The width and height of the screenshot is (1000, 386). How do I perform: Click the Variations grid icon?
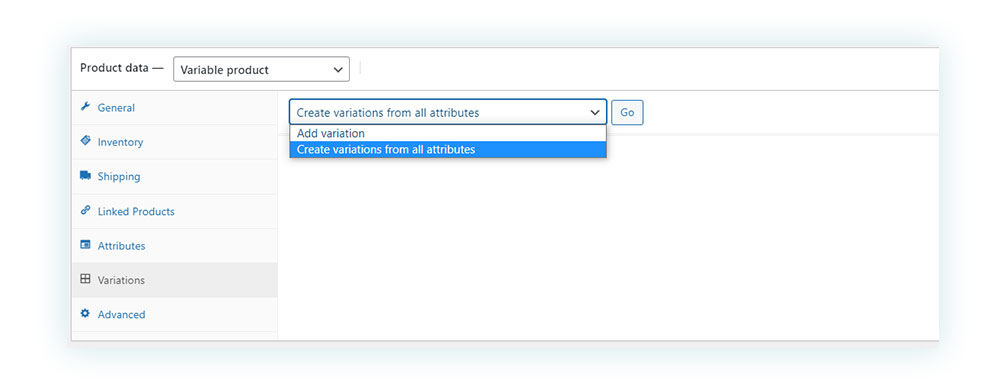click(x=85, y=279)
